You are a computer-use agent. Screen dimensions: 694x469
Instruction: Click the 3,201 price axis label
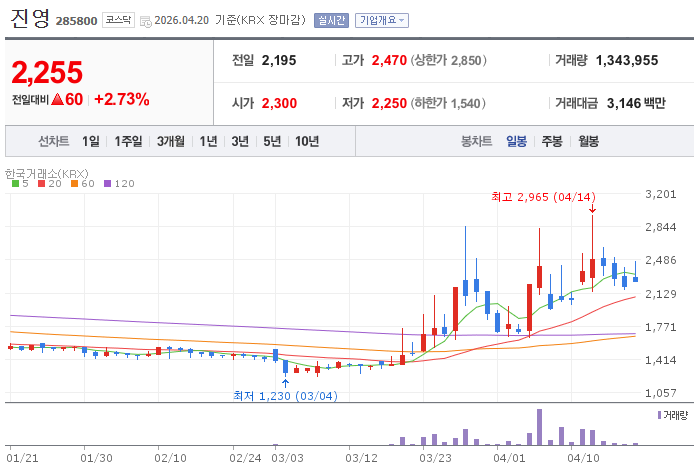point(661,194)
